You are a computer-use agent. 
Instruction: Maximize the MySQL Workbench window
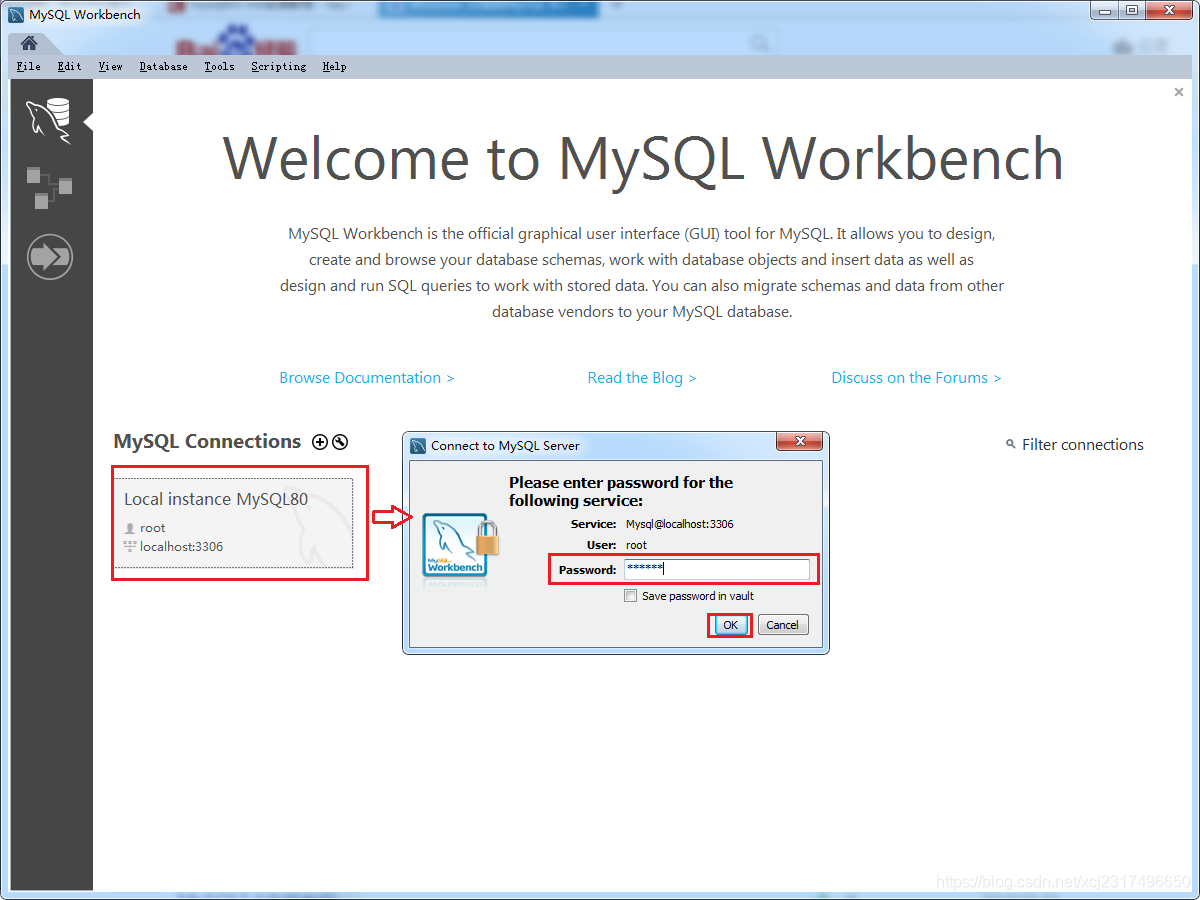coord(1132,11)
